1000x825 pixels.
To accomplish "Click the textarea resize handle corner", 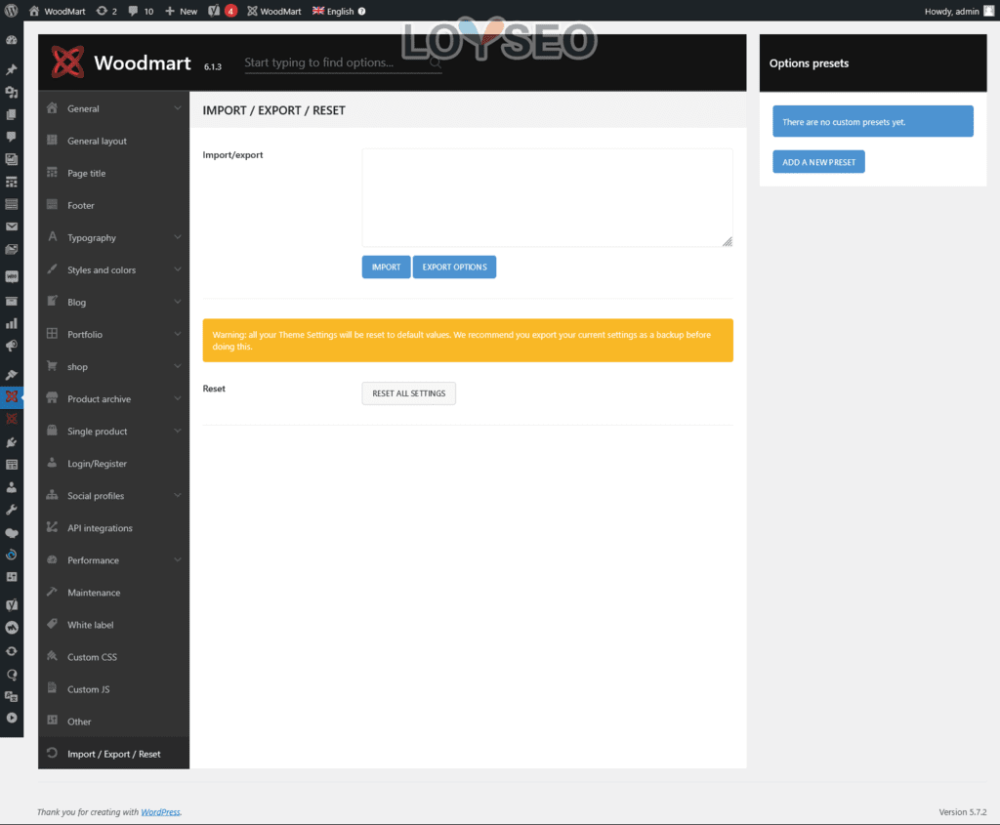I will click(728, 241).
